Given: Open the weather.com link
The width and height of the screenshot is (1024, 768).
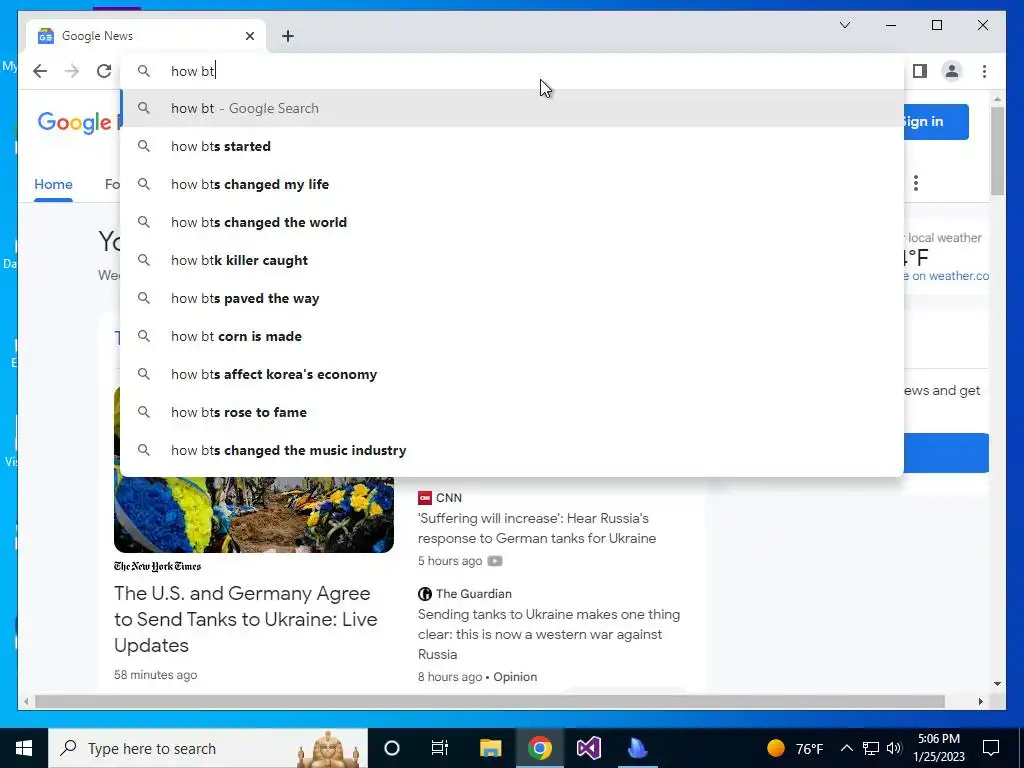Looking at the screenshot, I should [x=946, y=276].
